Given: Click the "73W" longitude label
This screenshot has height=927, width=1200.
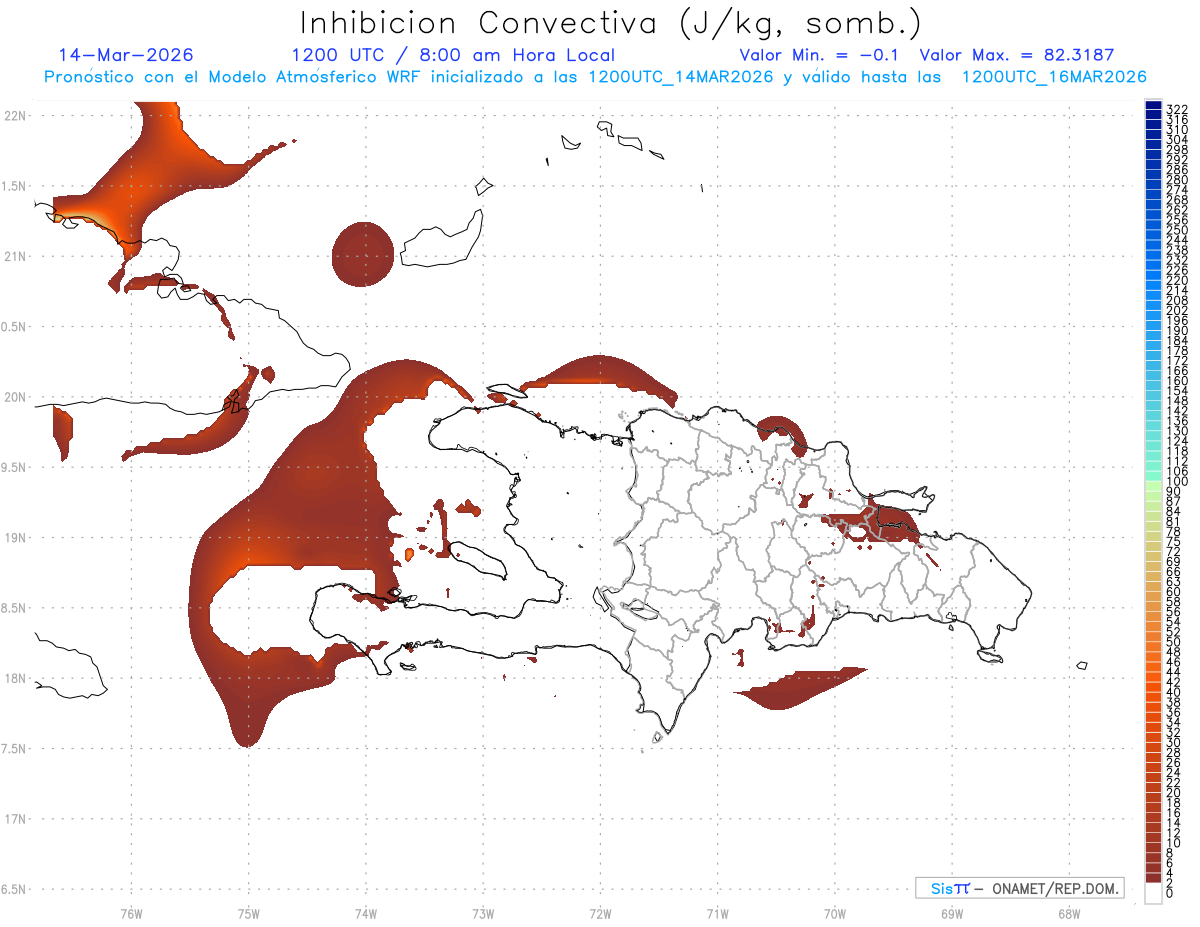Looking at the screenshot, I should [x=483, y=913].
